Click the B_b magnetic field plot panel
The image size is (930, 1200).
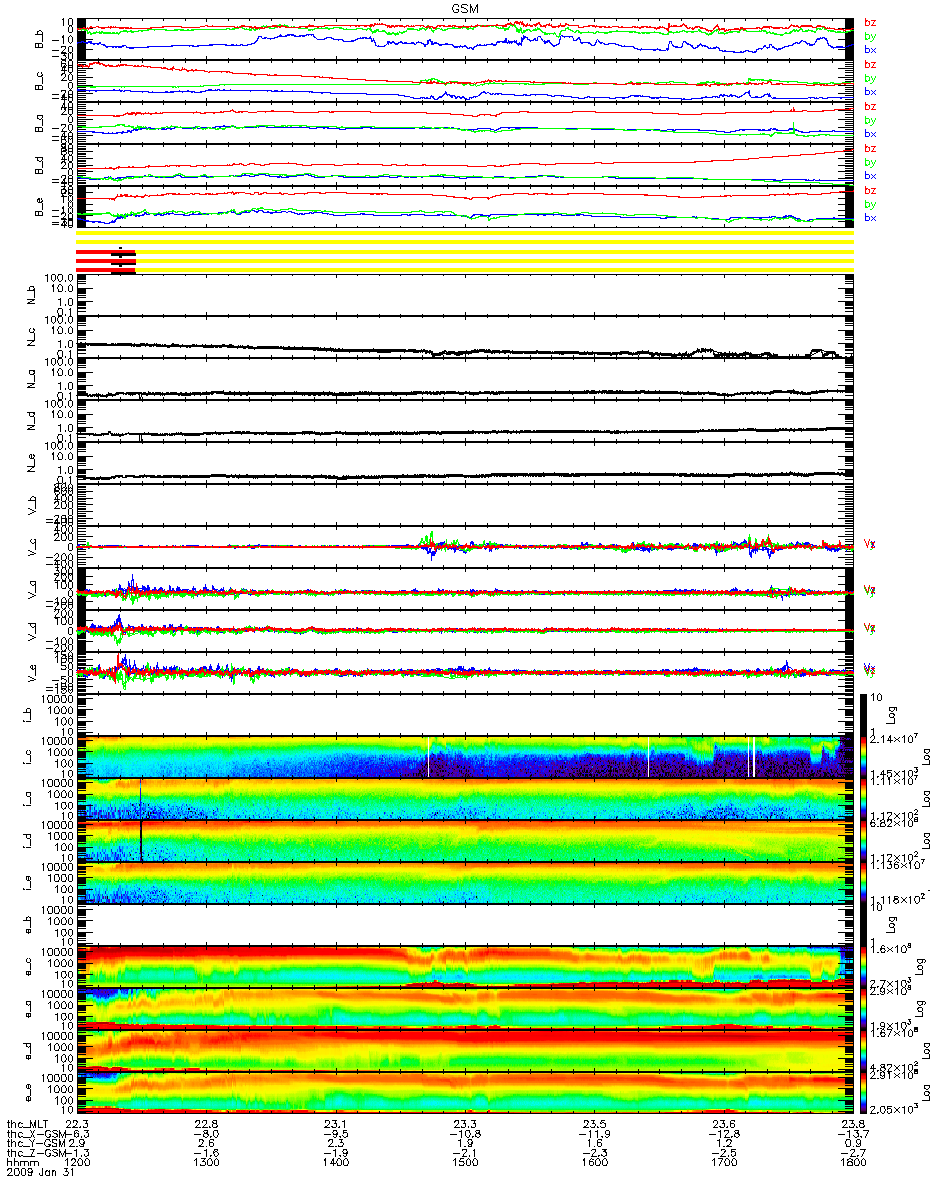[x=465, y=38]
